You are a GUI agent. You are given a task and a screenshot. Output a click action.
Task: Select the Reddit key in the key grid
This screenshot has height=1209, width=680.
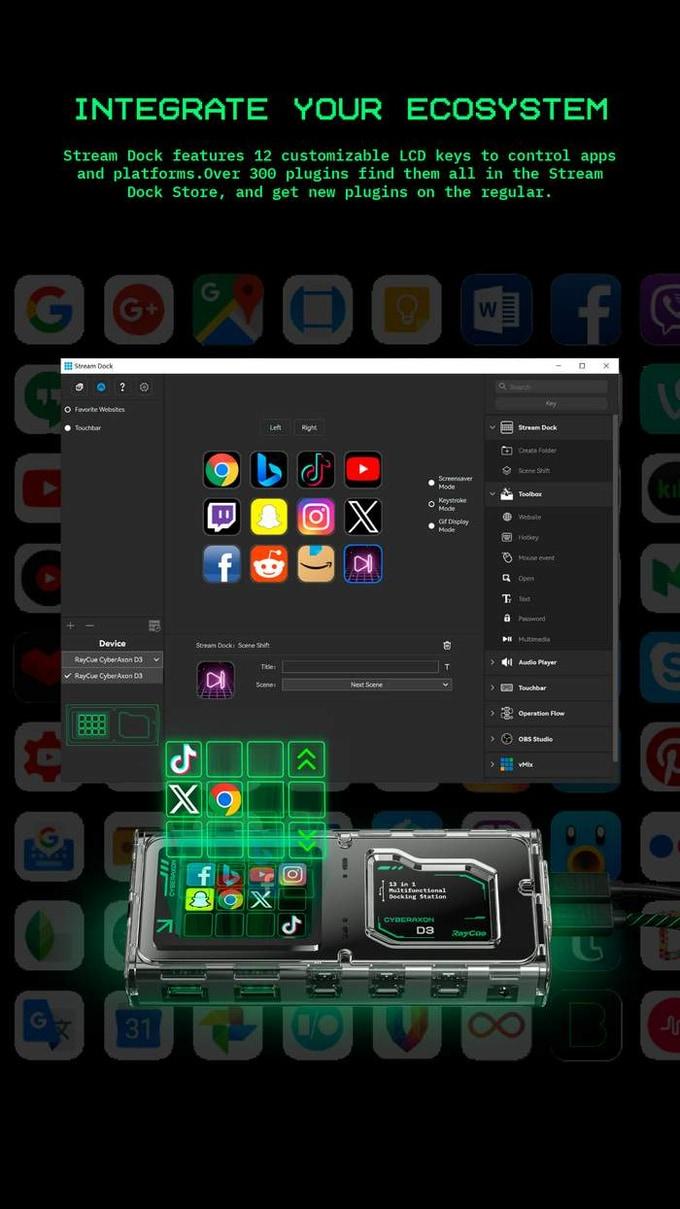(268, 563)
